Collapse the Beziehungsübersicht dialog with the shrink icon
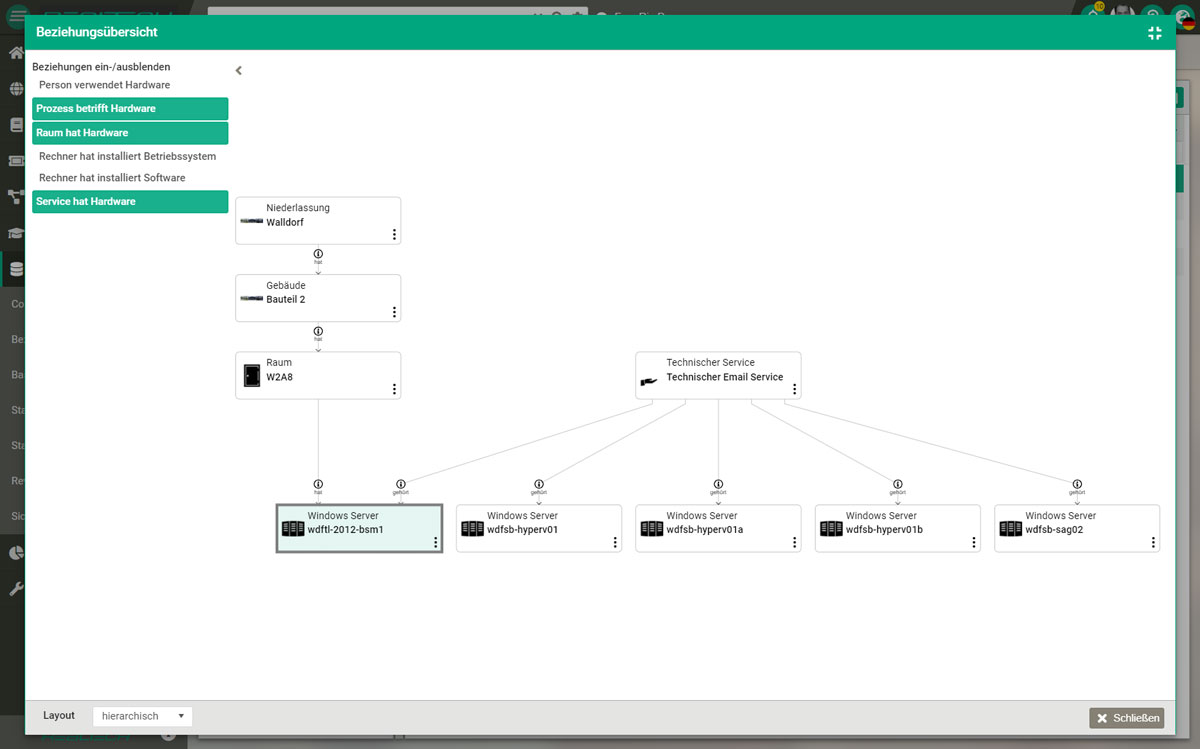 pyautogui.click(x=1154, y=33)
